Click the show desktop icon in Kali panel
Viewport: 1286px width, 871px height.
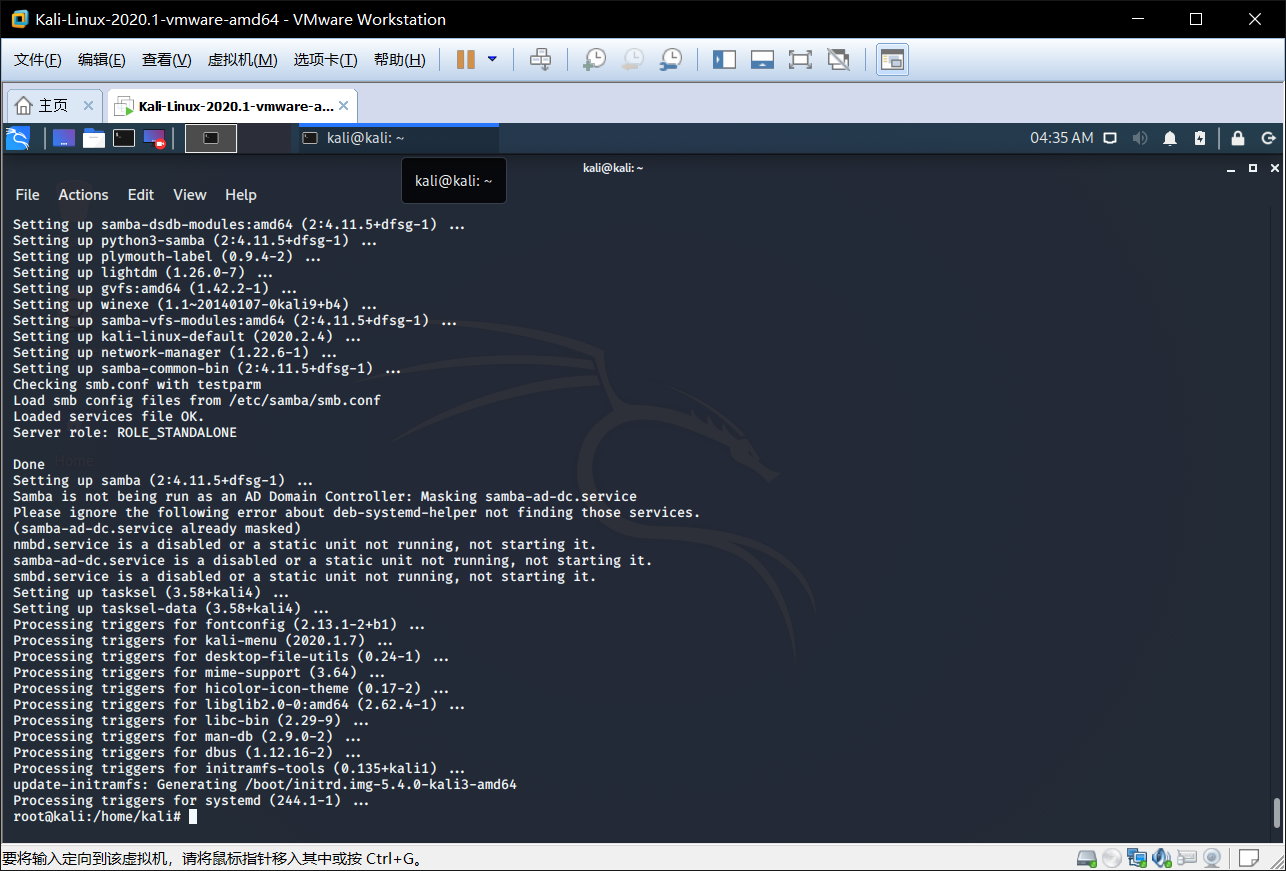(64, 138)
